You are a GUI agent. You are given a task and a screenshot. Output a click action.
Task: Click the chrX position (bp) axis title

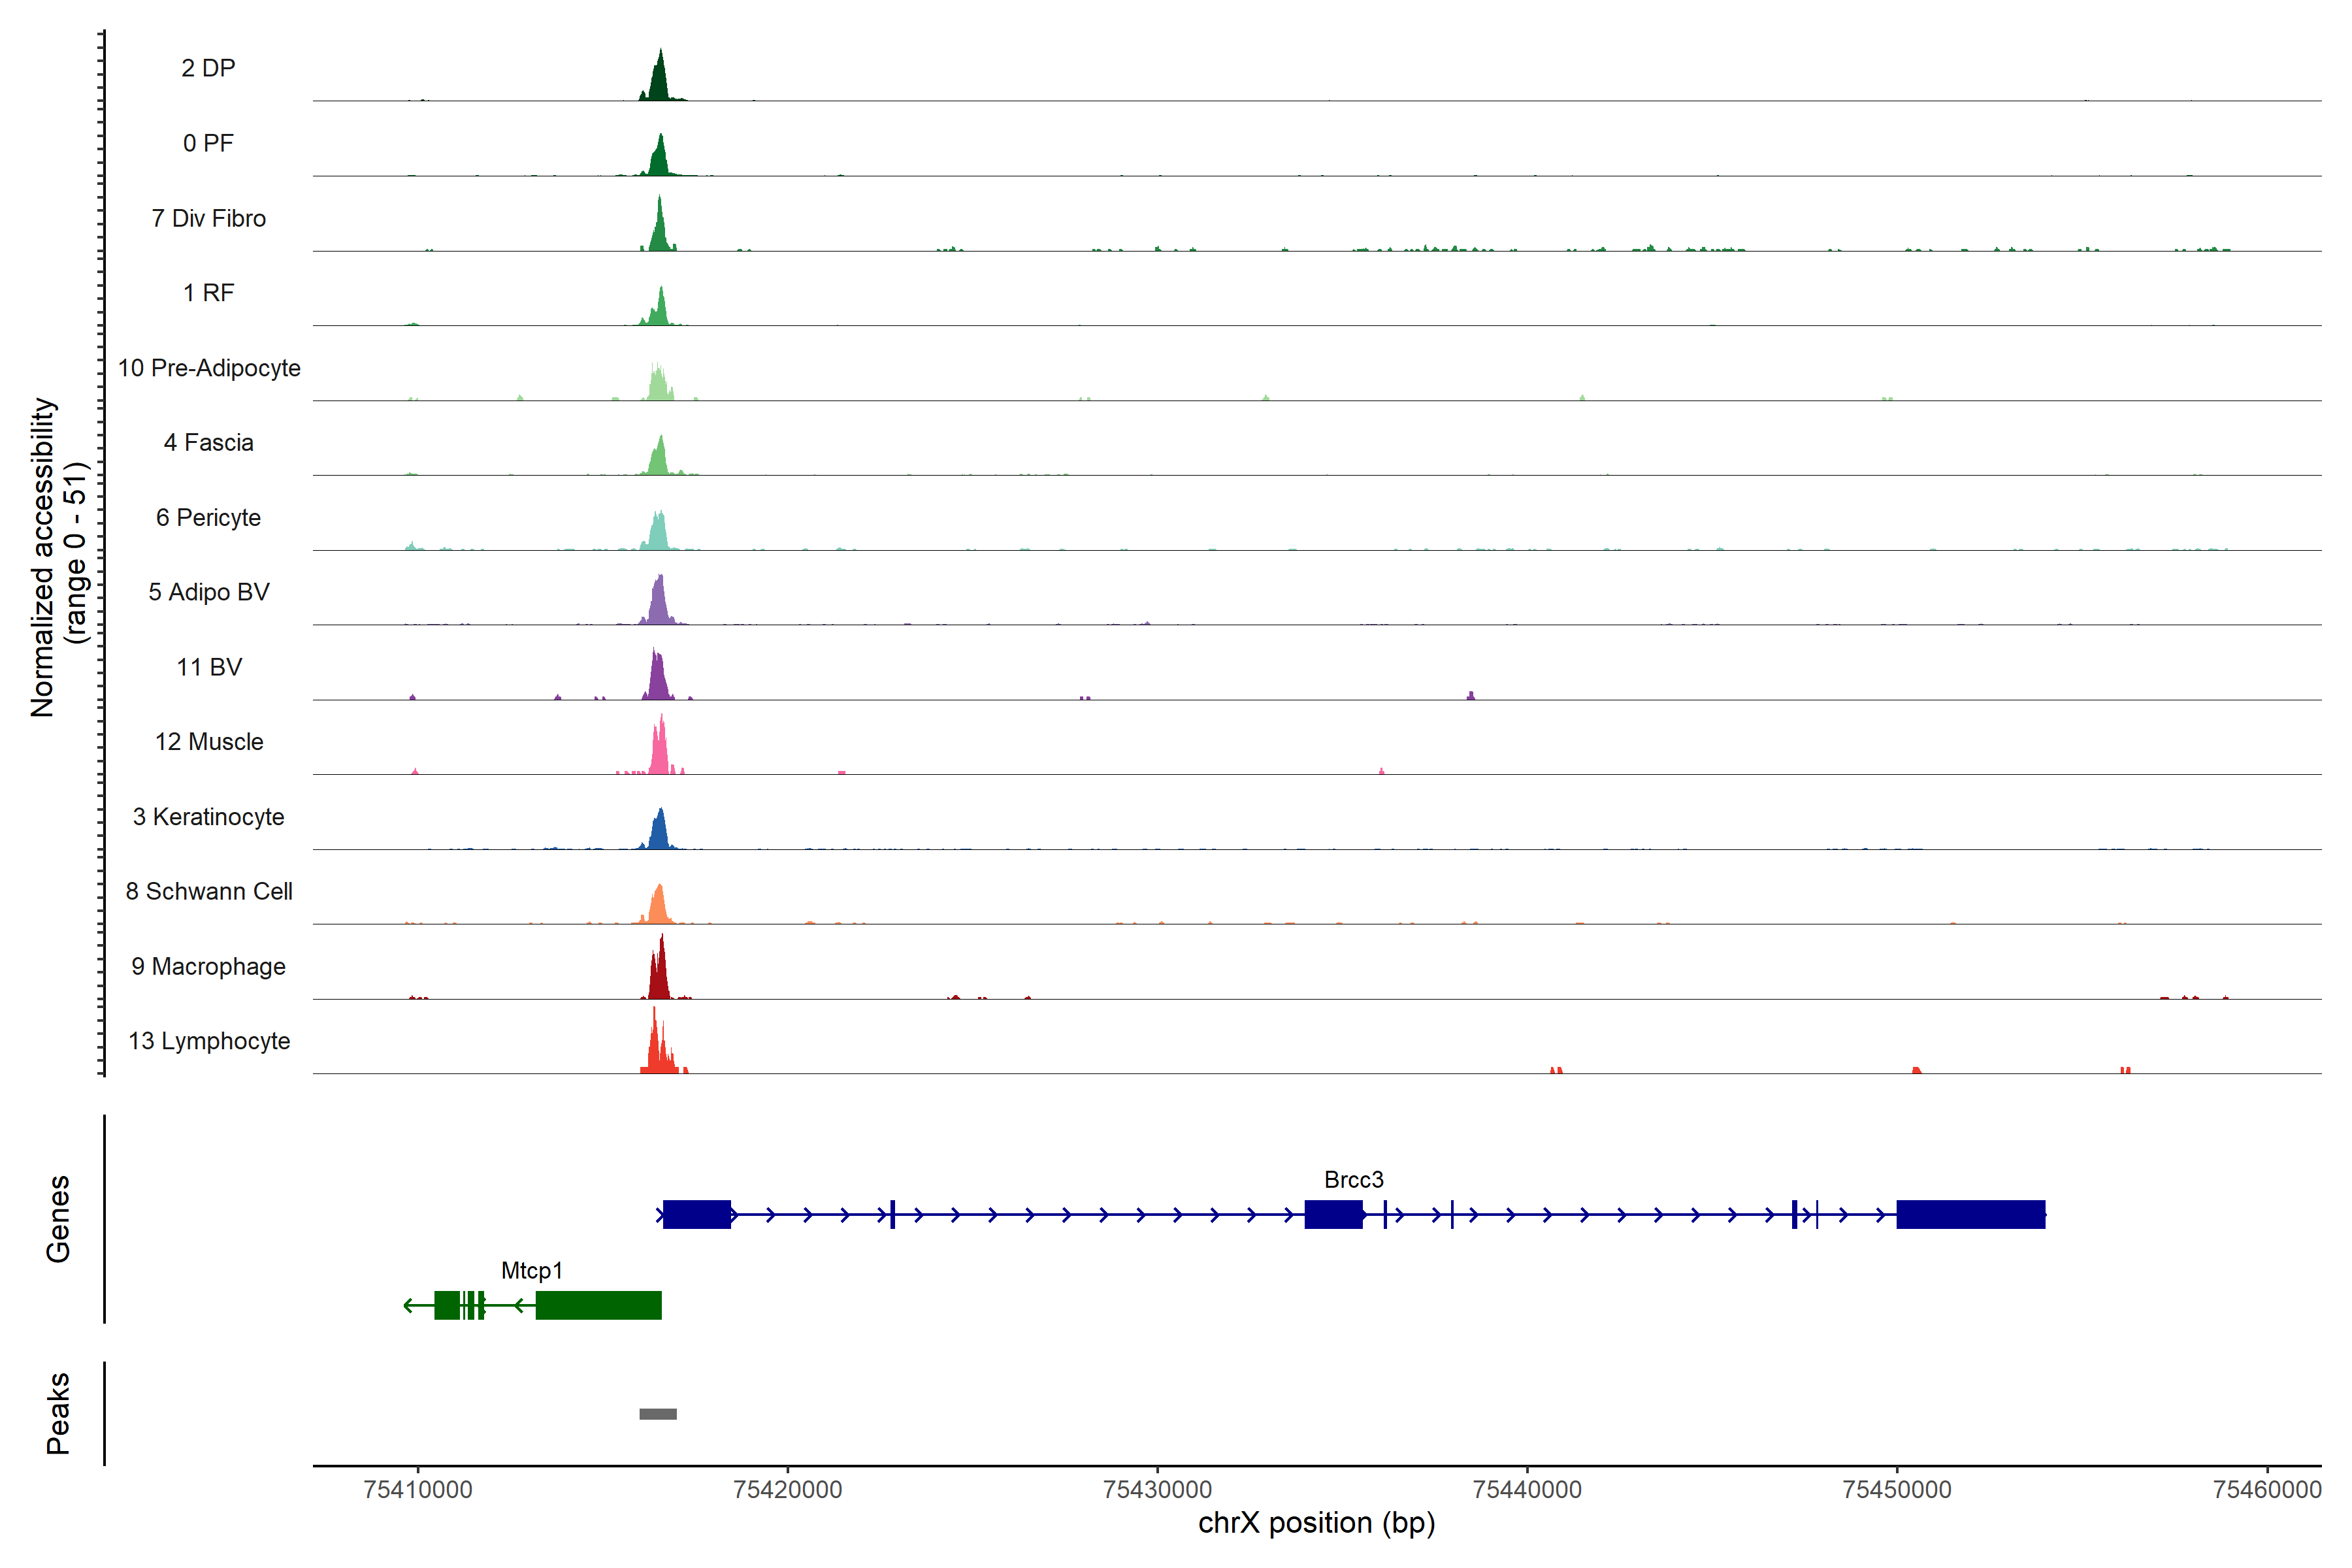[1316, 1523]
